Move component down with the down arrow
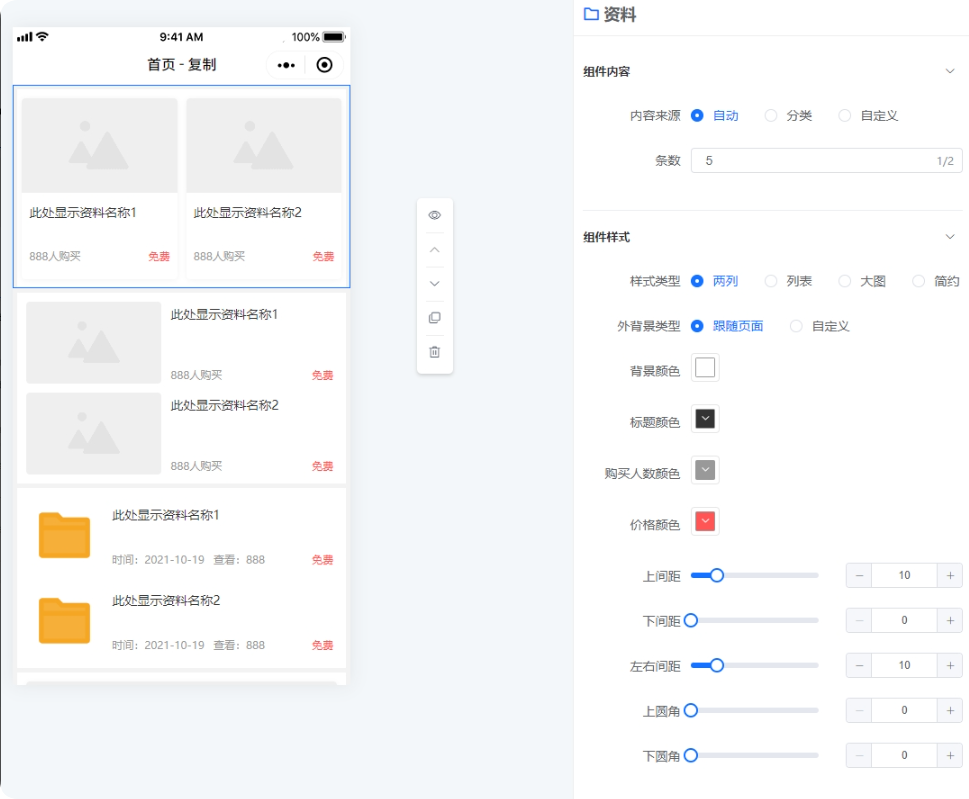The height and width of the screenshot is (799, 969). pyautogui.click(x=434, y=284)
